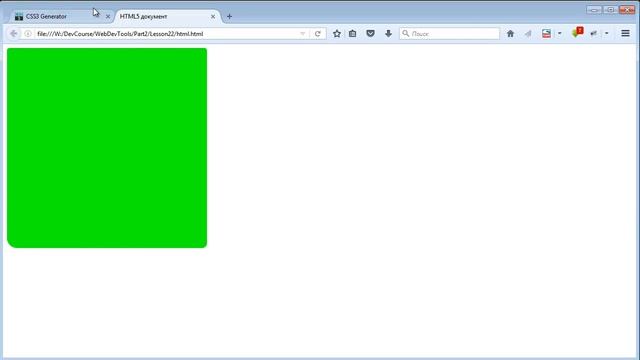Open a new tab with plus button
Viewport: 640px width, 360px height.
pos(229,17)
